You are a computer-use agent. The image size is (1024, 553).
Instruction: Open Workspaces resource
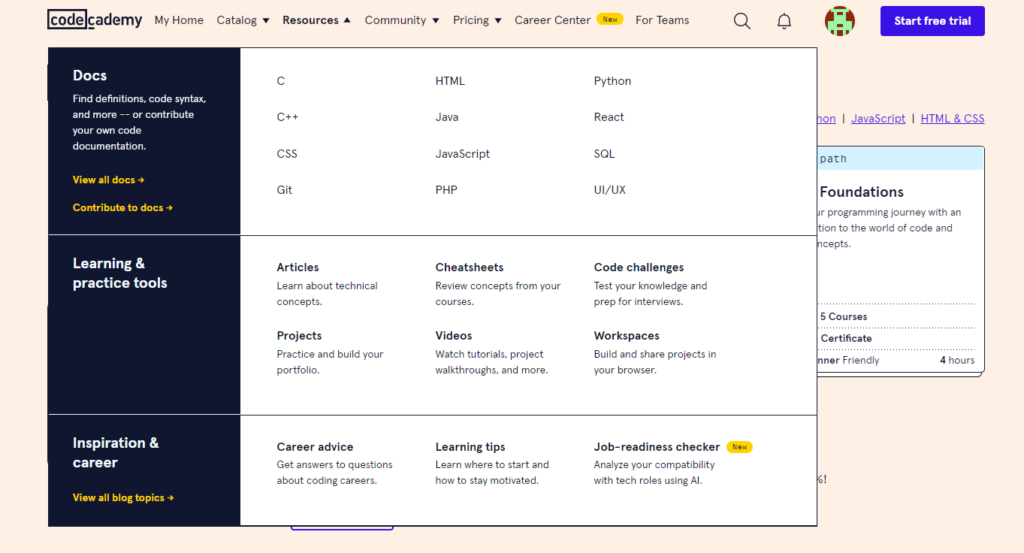tap(626, 336)
